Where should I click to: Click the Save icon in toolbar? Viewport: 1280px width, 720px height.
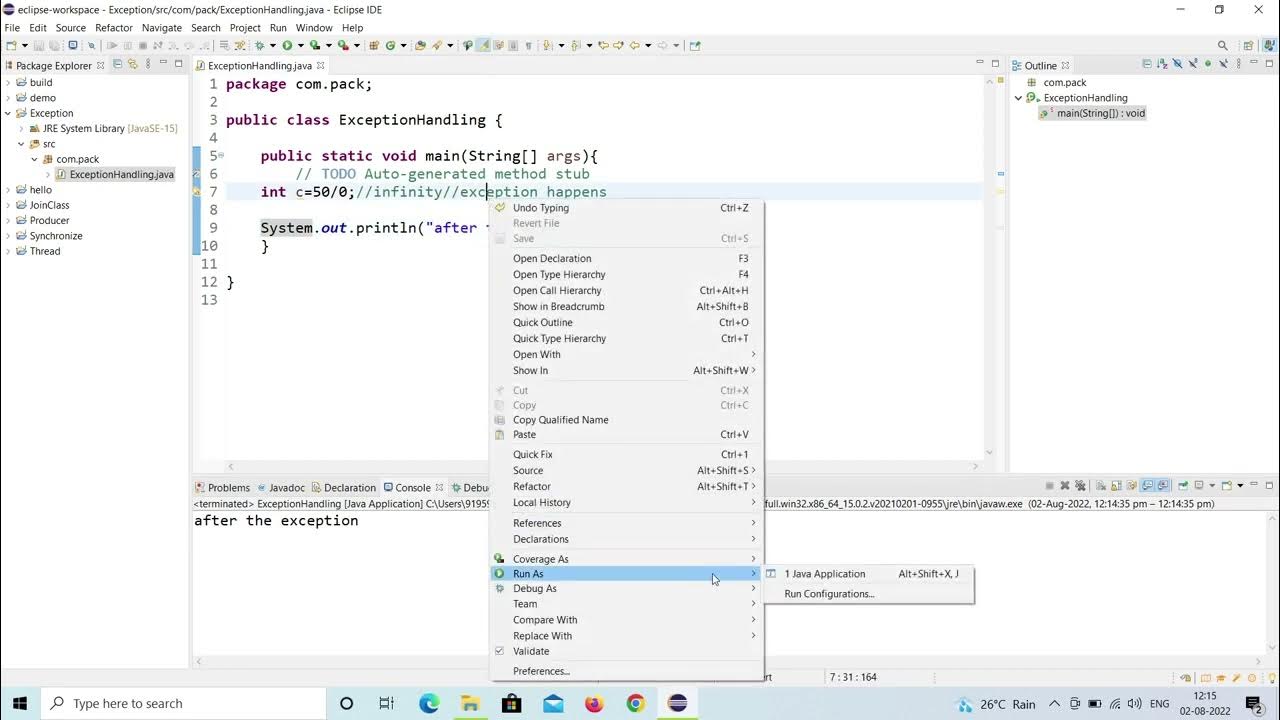click(x=39, y=45)
